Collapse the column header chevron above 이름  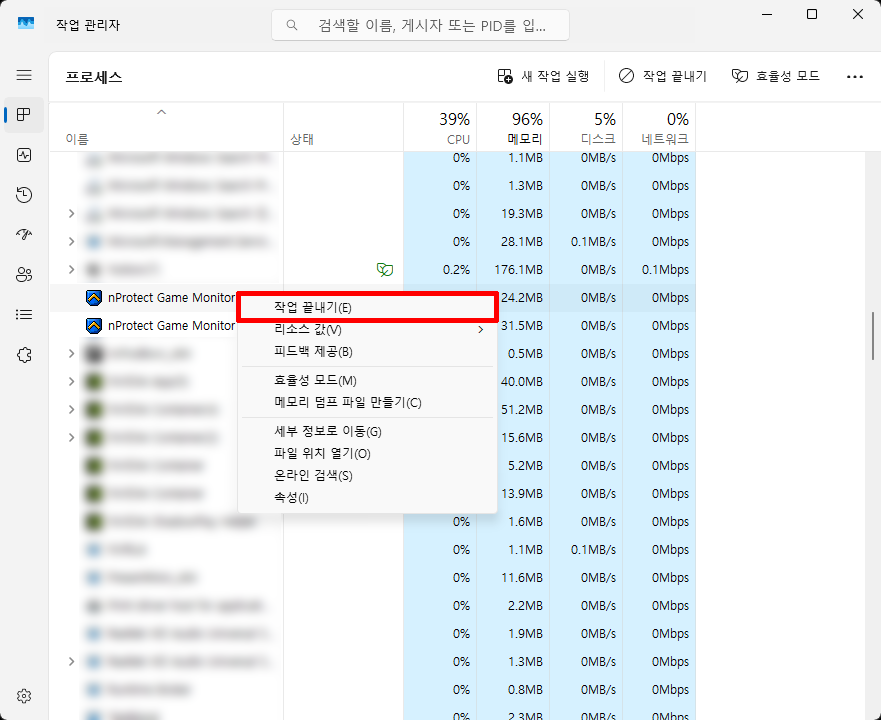pos(162,113)
